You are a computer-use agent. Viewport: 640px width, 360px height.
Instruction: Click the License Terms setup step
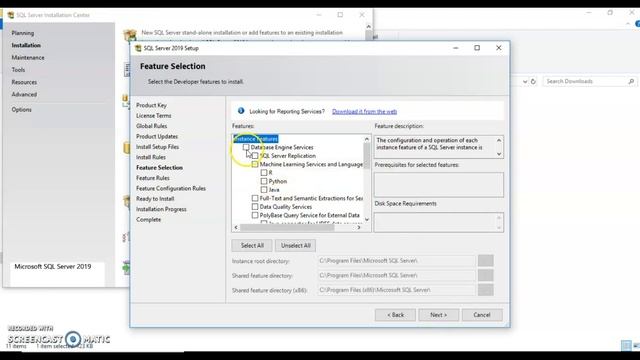pos(153,116)
